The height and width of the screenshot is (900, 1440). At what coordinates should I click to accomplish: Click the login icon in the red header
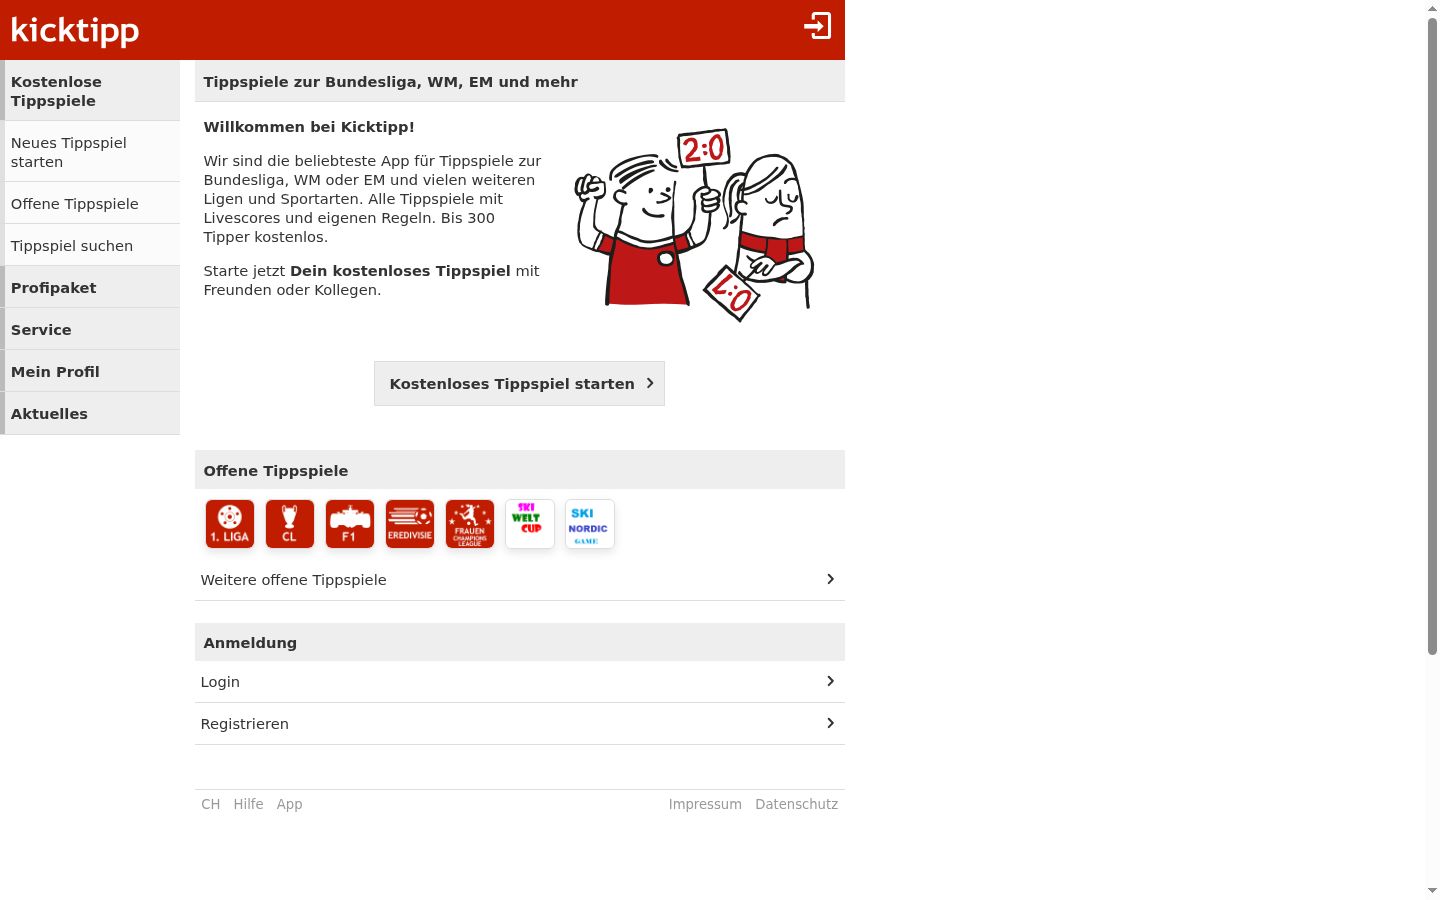tap(818, 26)
